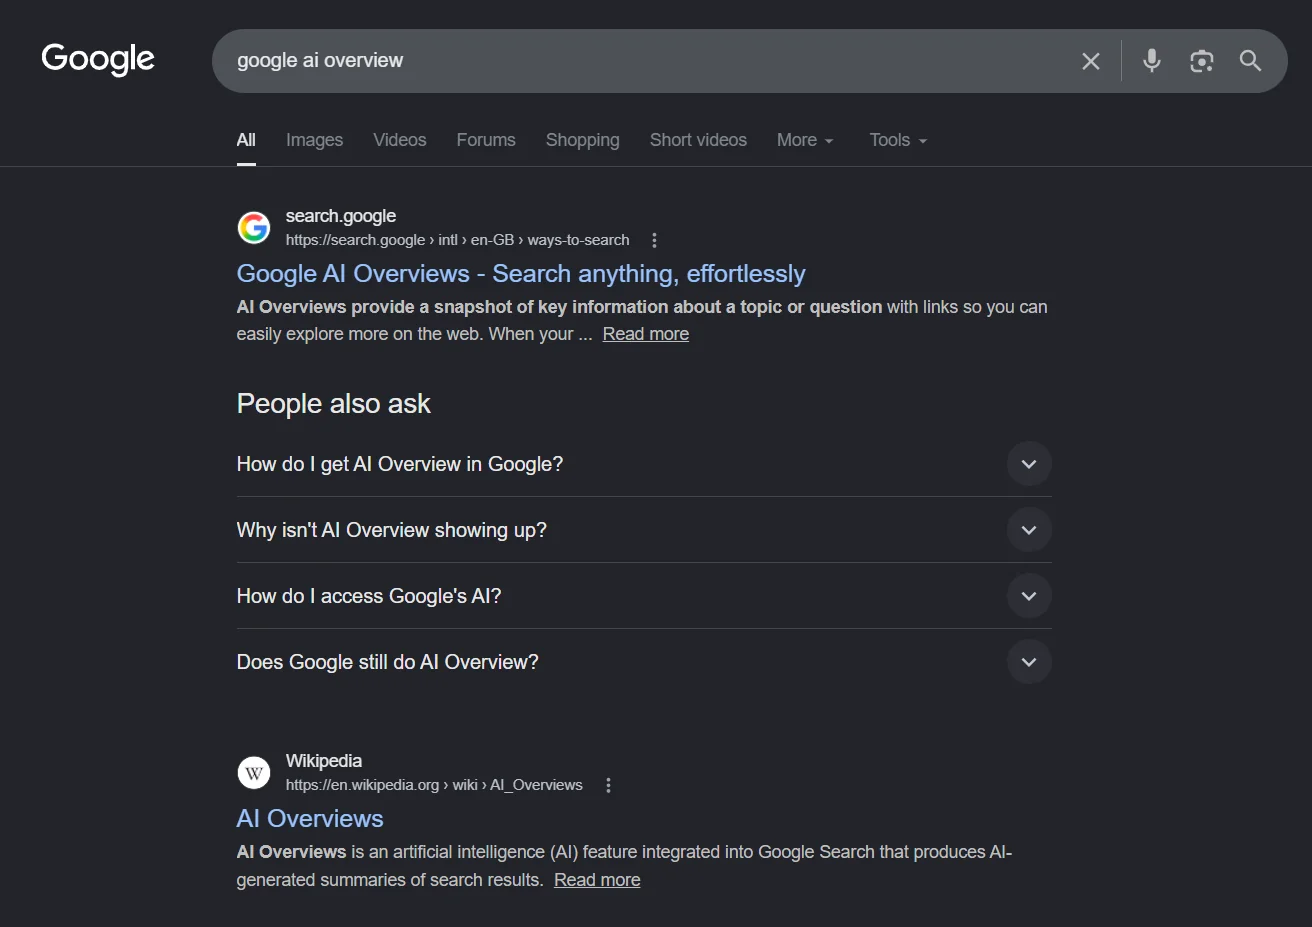Image resolution: width=1312 pixels, height=927 pixels.
Task: Open the AI Overviews Wikipedia link
Action: click(x=310, y=818)
